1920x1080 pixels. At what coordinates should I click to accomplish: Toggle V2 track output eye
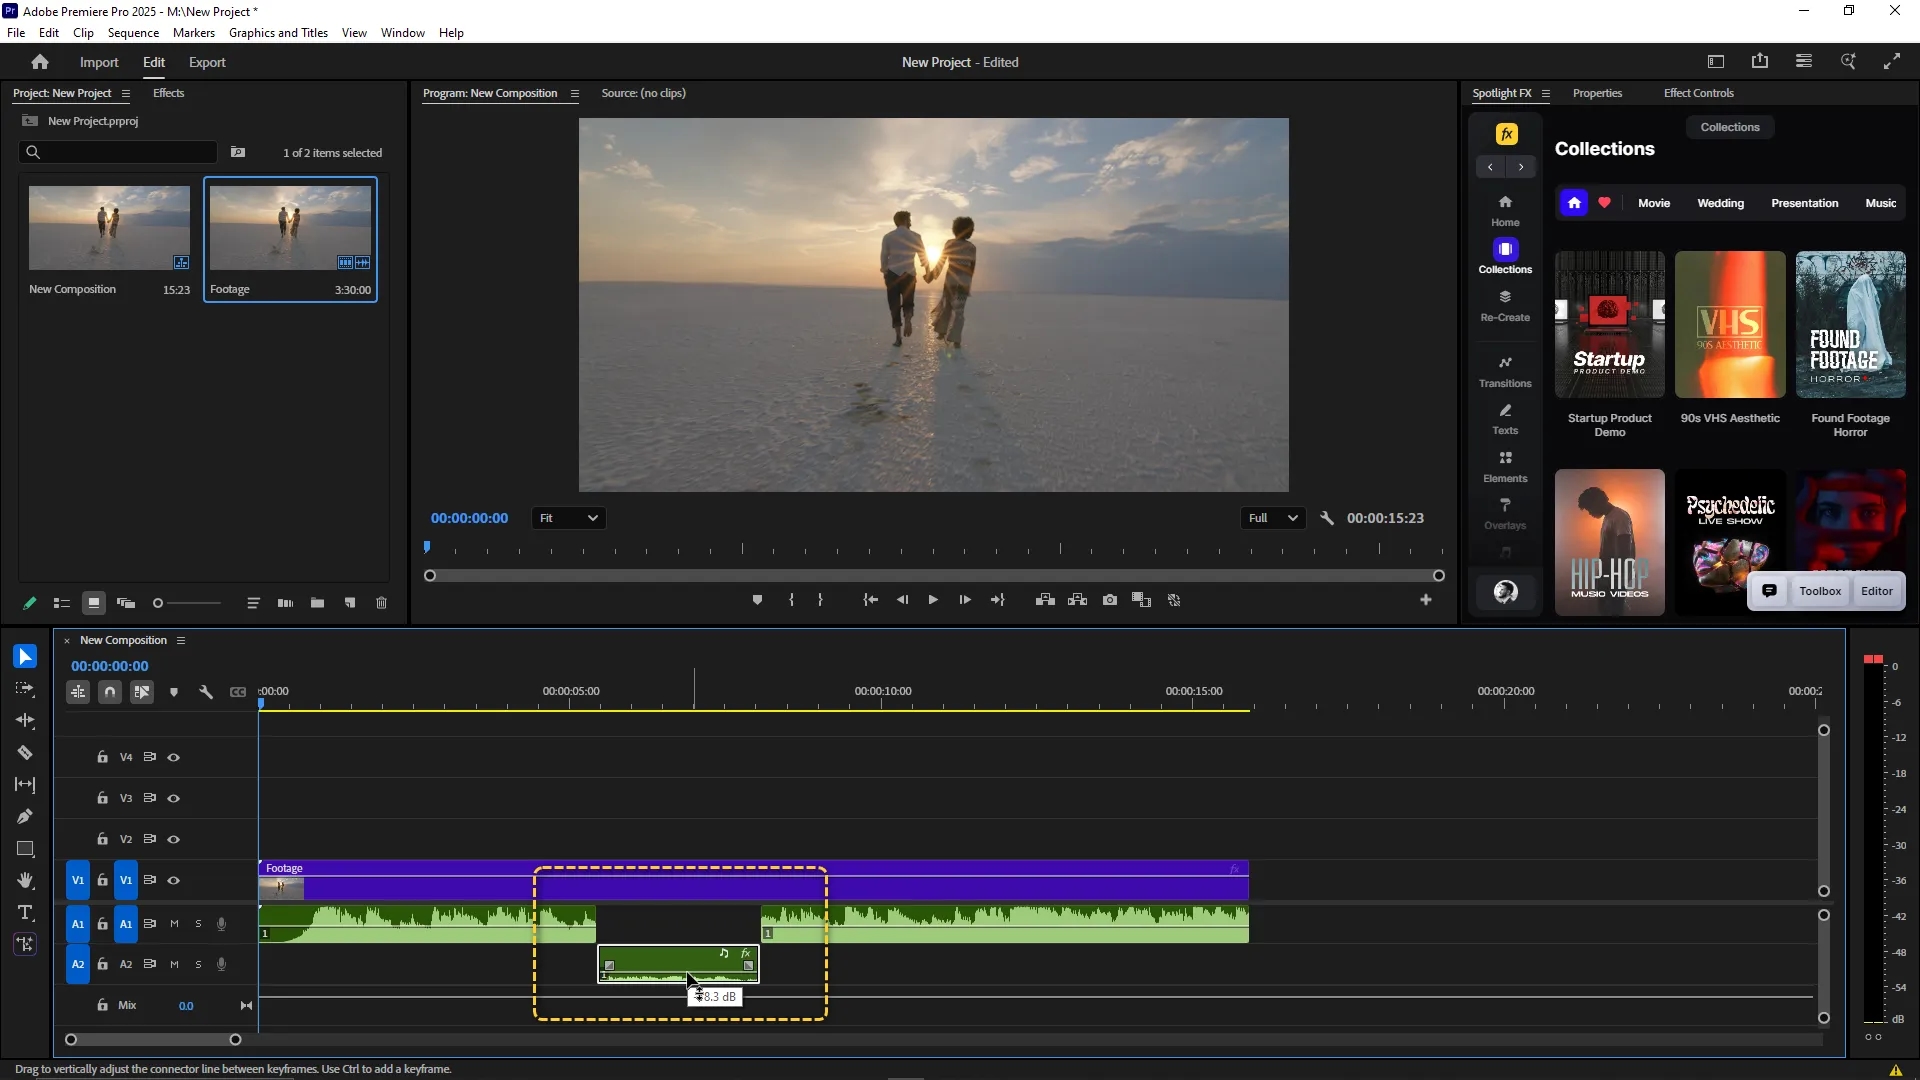[x=173, y=840]
